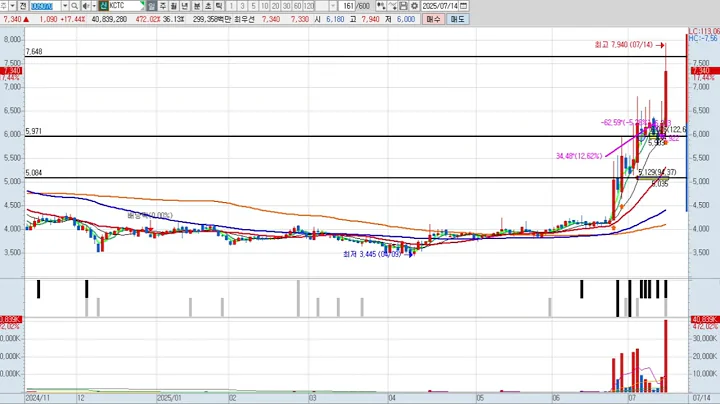The width and height of the screenshot is (720, 404).
Task: Click the chart type candles icon
Action: click(381, 6)
